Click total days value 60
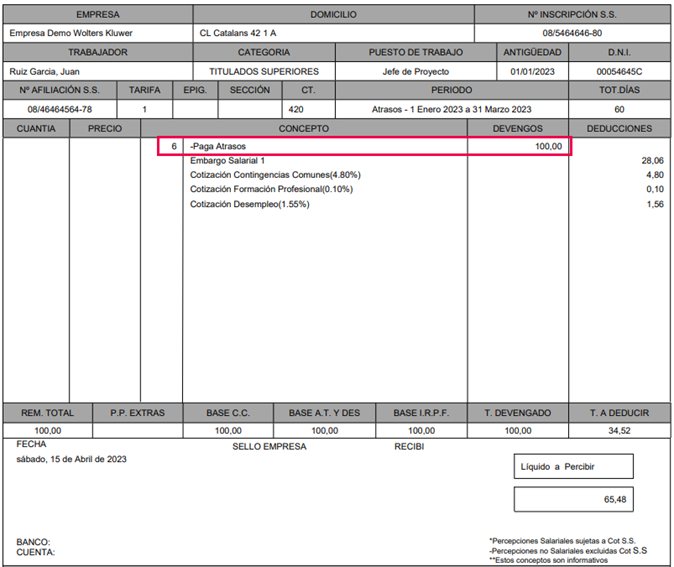Viewport: 674px width, 567px height. pos(619,109)
